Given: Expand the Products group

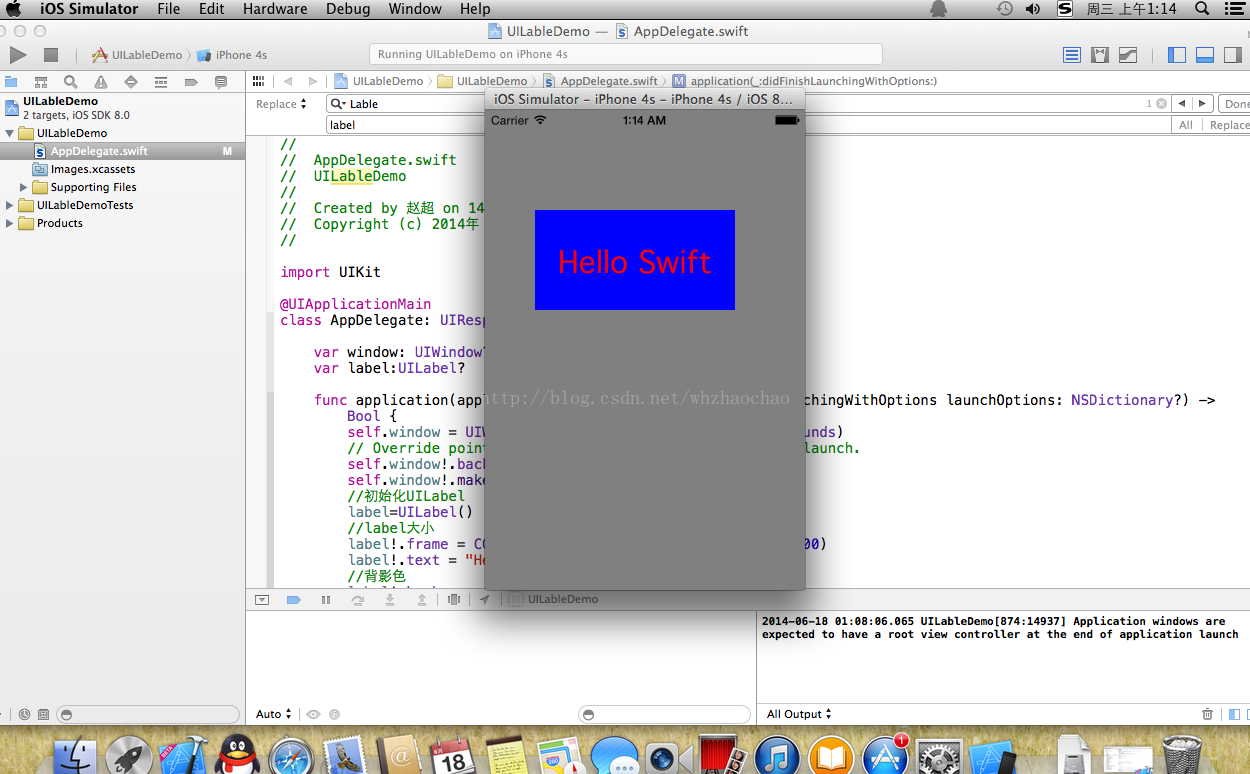Looking at the screenshot, I should 10,223.
